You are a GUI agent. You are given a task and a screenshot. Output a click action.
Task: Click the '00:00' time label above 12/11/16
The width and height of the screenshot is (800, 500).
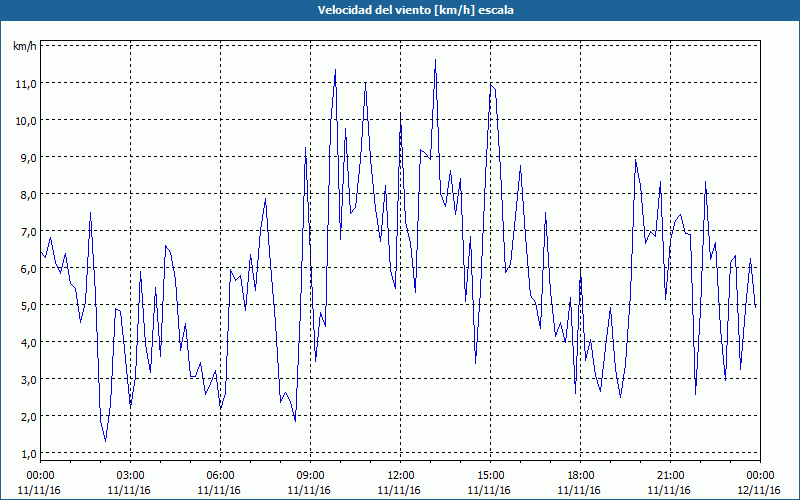(x=760, y=476)
